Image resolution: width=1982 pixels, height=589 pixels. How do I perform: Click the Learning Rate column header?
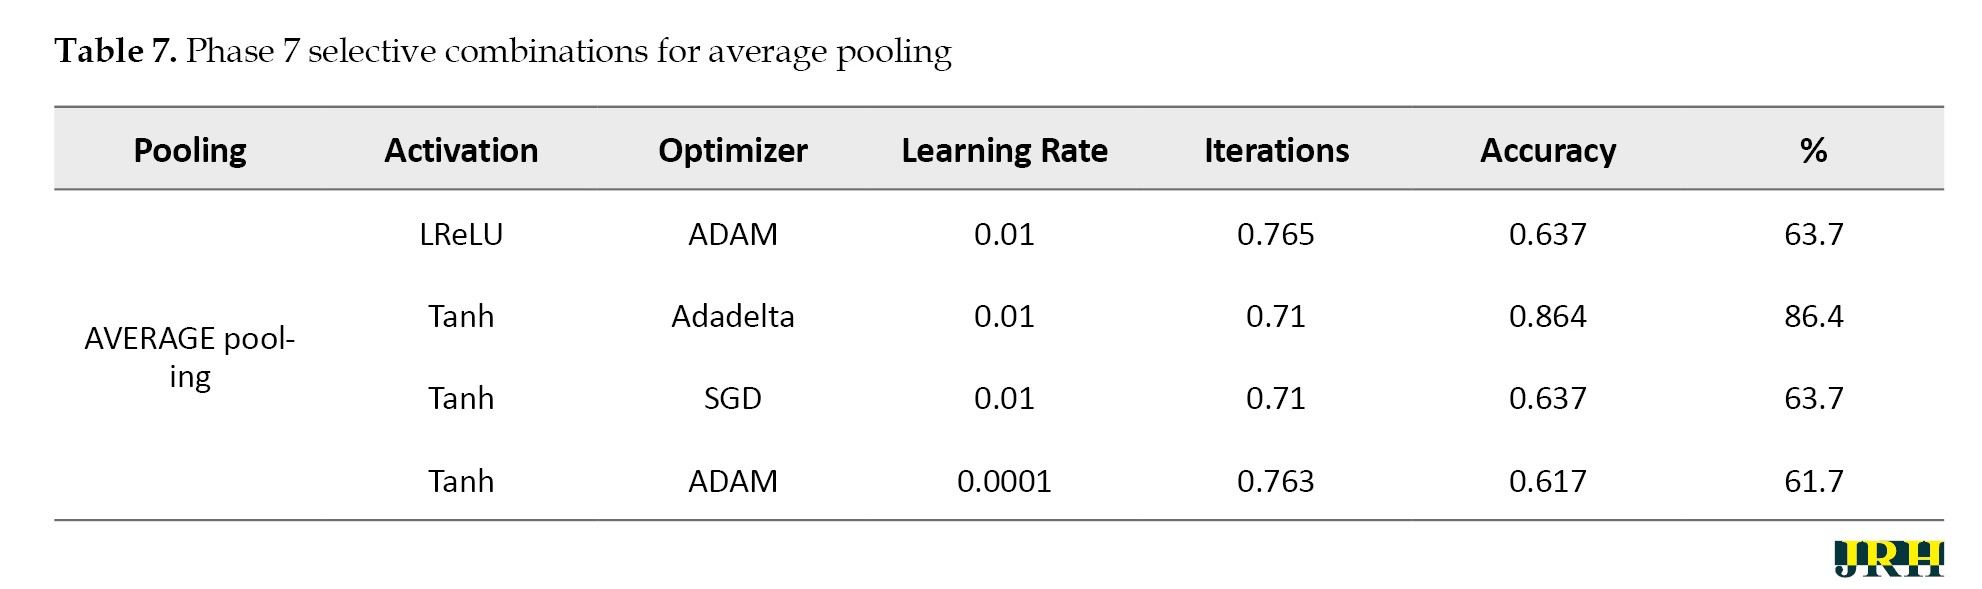1004,150
